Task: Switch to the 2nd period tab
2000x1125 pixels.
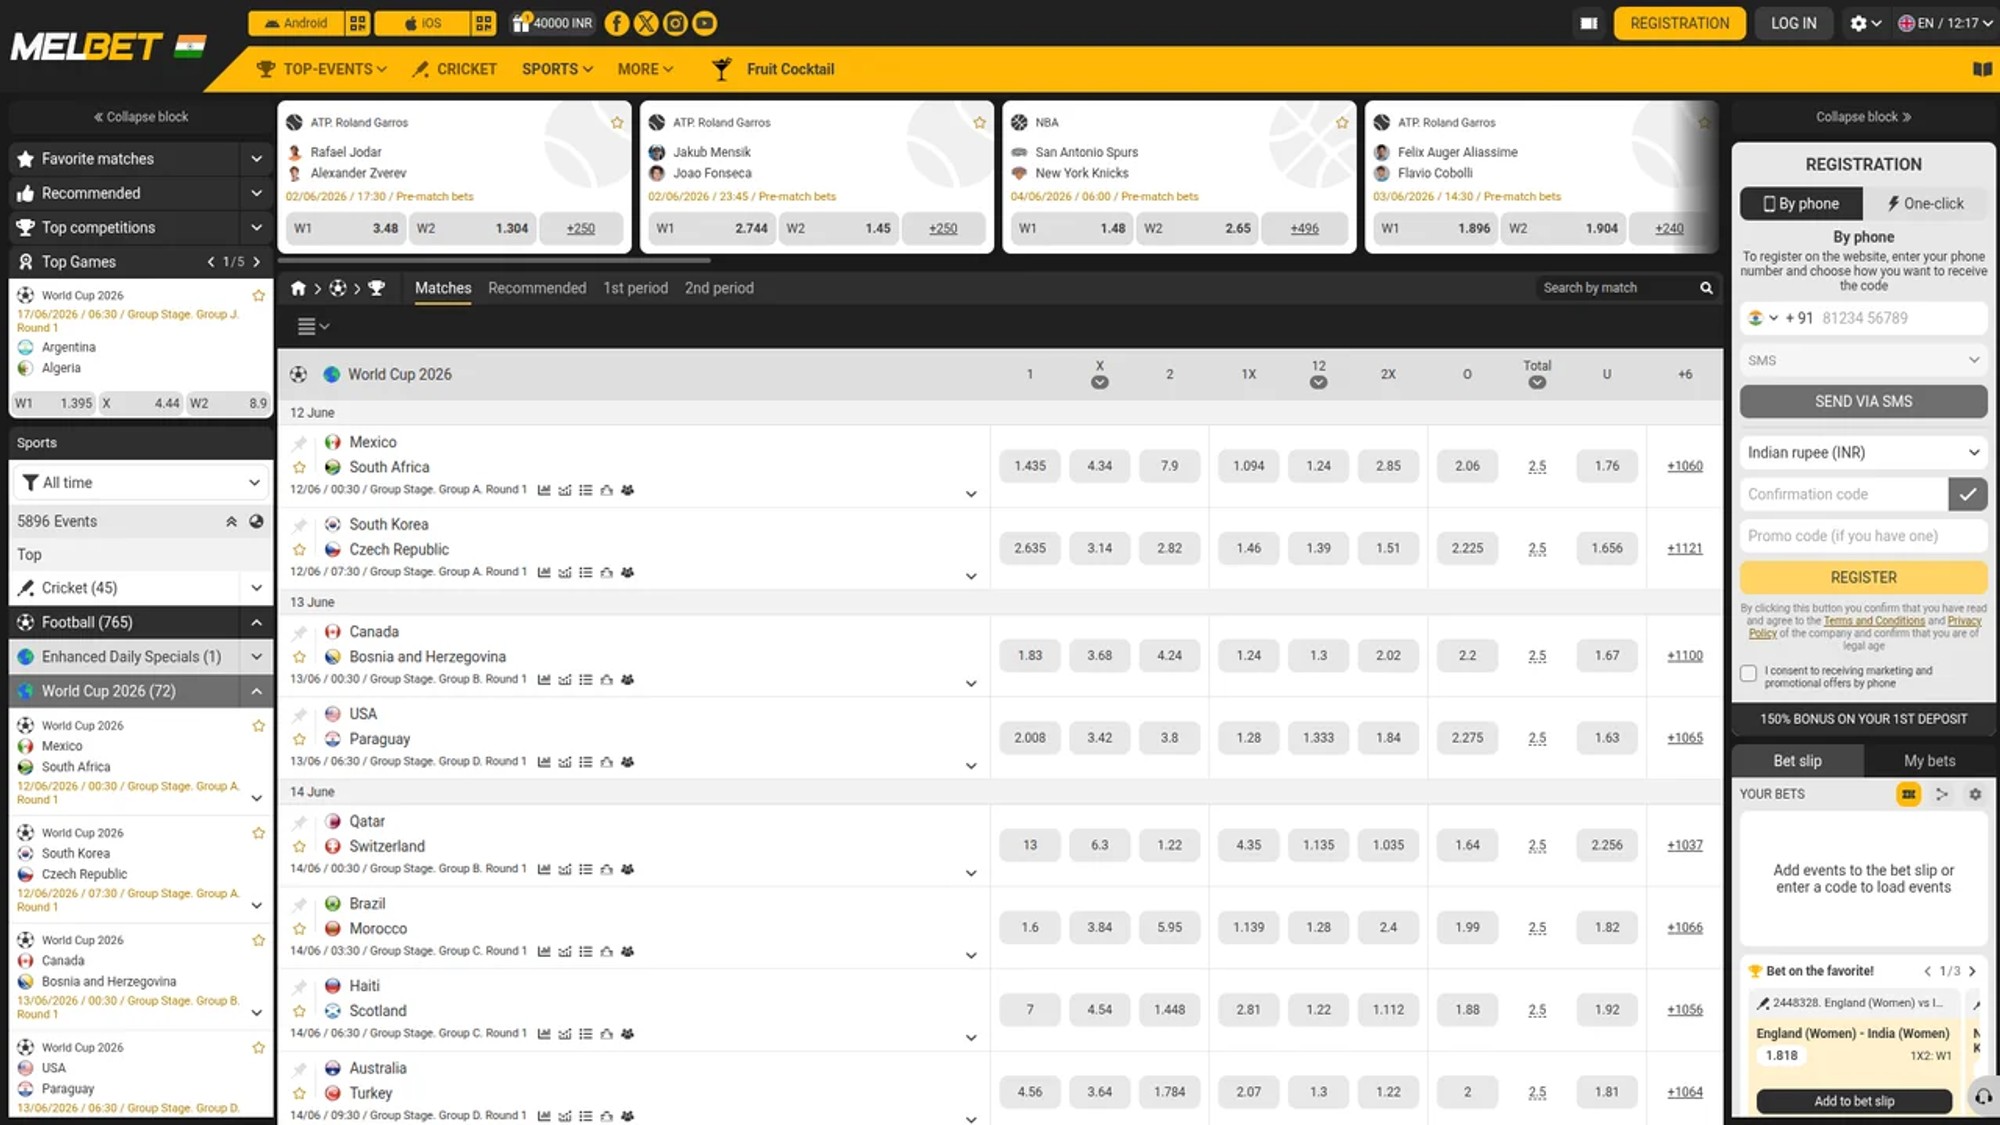Action: point(719,288)
